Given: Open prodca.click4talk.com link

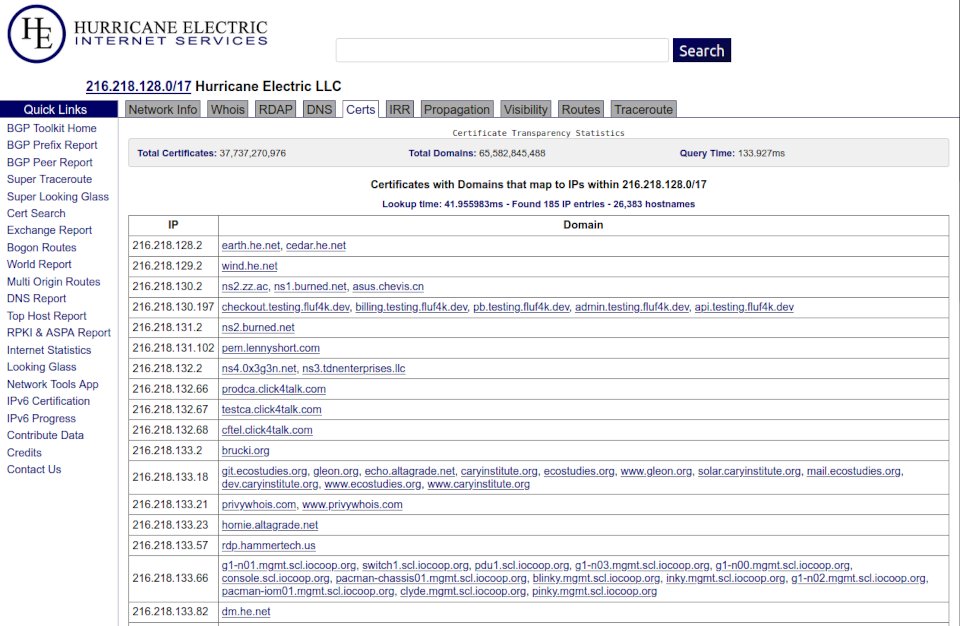Looking at the screenshot, I should coord(274,389).
